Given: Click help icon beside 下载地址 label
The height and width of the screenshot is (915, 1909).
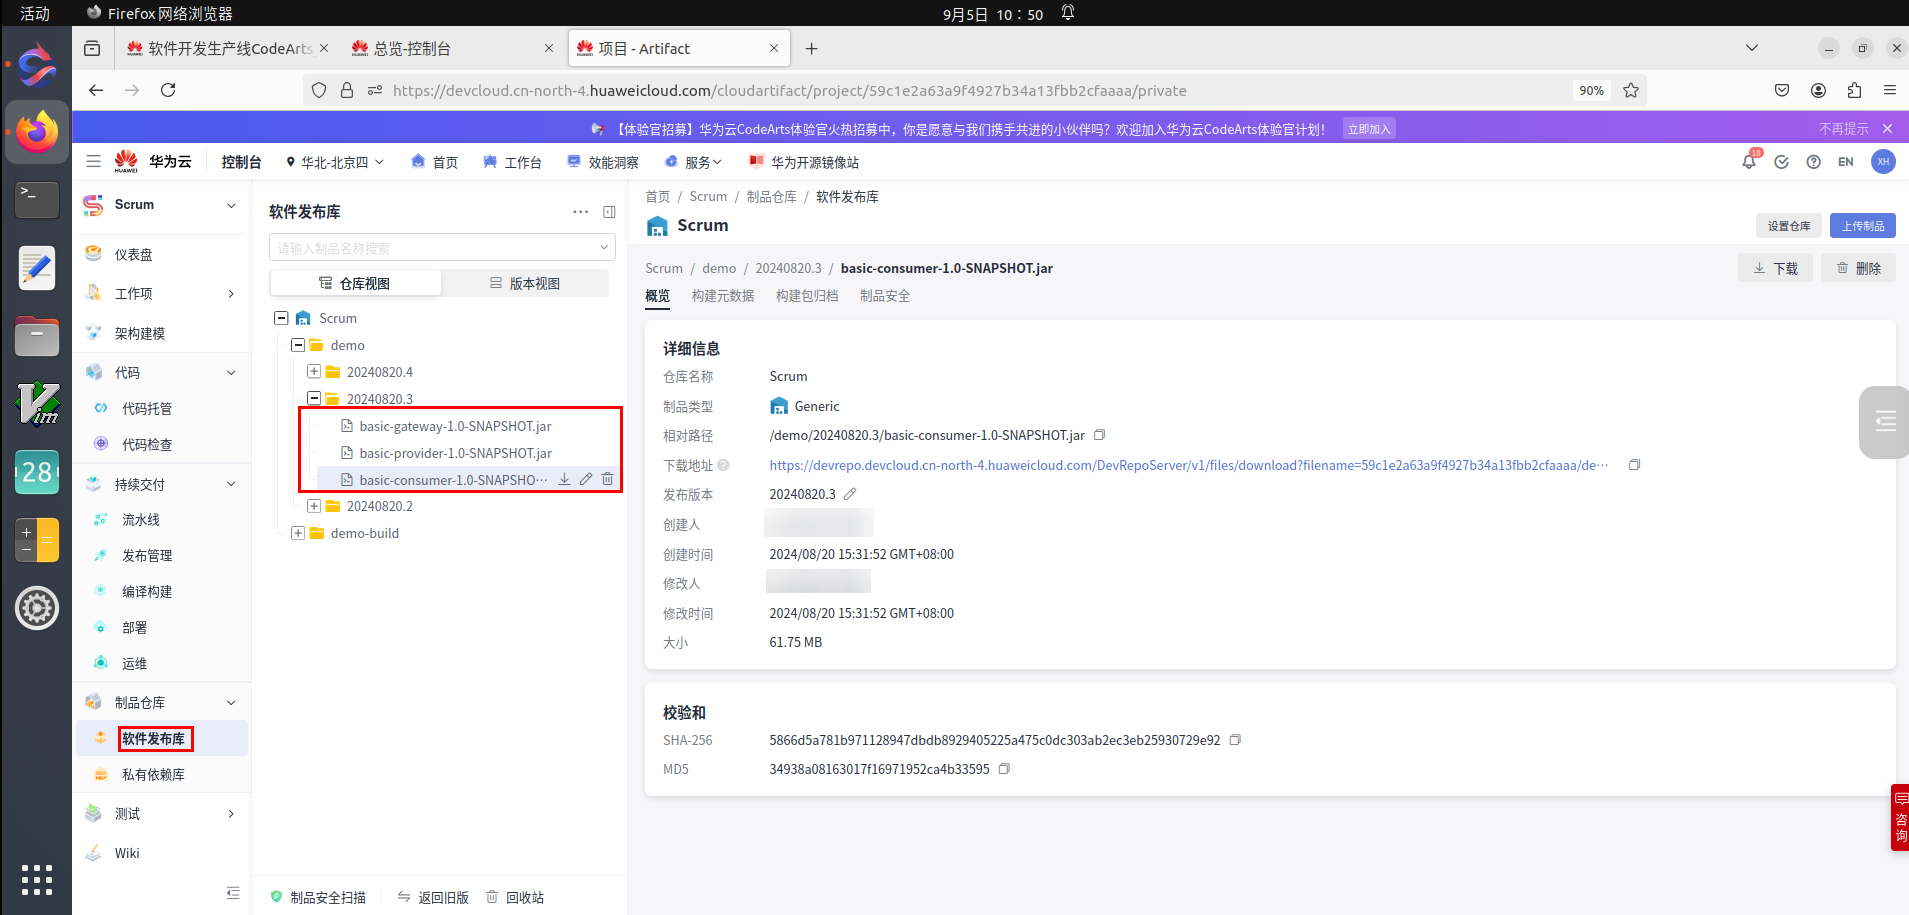Looking at the screenshot, I should (723, 465).
